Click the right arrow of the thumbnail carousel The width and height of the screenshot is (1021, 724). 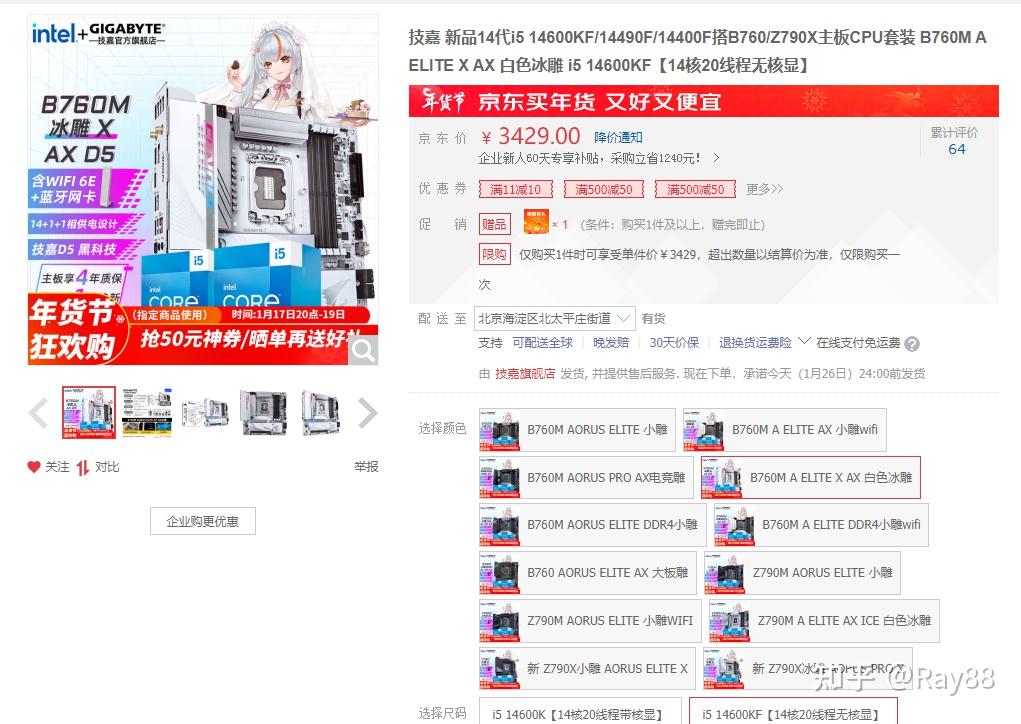click(368, 412)
